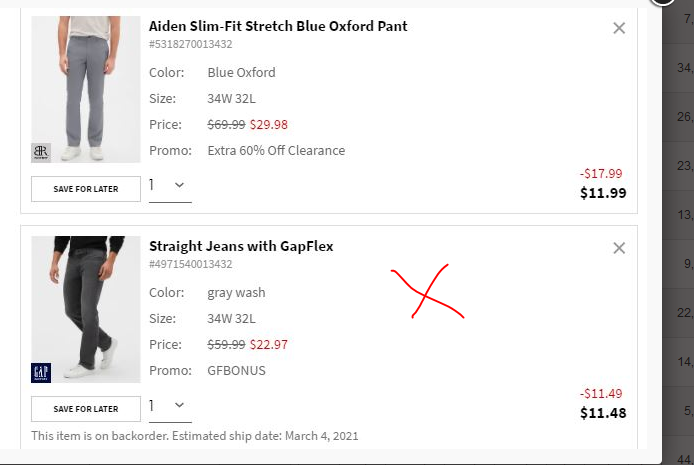The height and width of the screenshot is (465, 694).
Task: Click Extra 60% Off Clearance promo text
Action: click(x=276, y=151)
